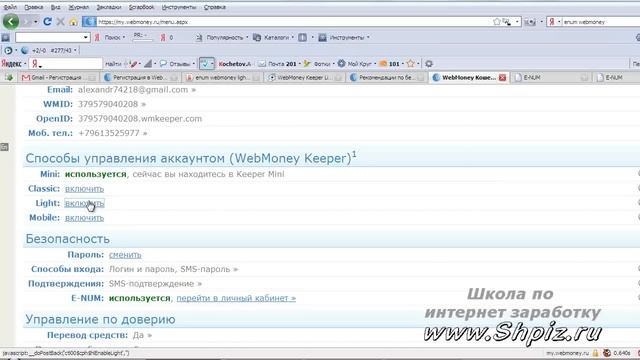Stop loading with the X icon

pos(60,22)
